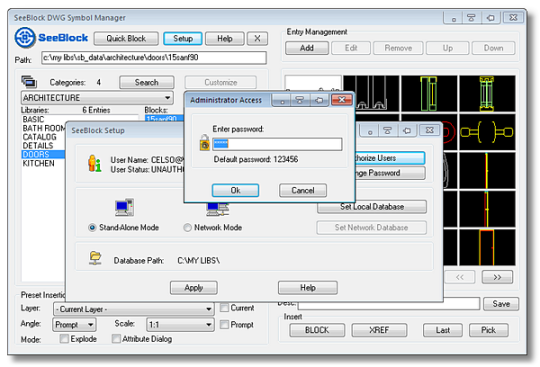
Task: Click the Stand-Alone Mode computer icon
Action: [x=124, y=207]
